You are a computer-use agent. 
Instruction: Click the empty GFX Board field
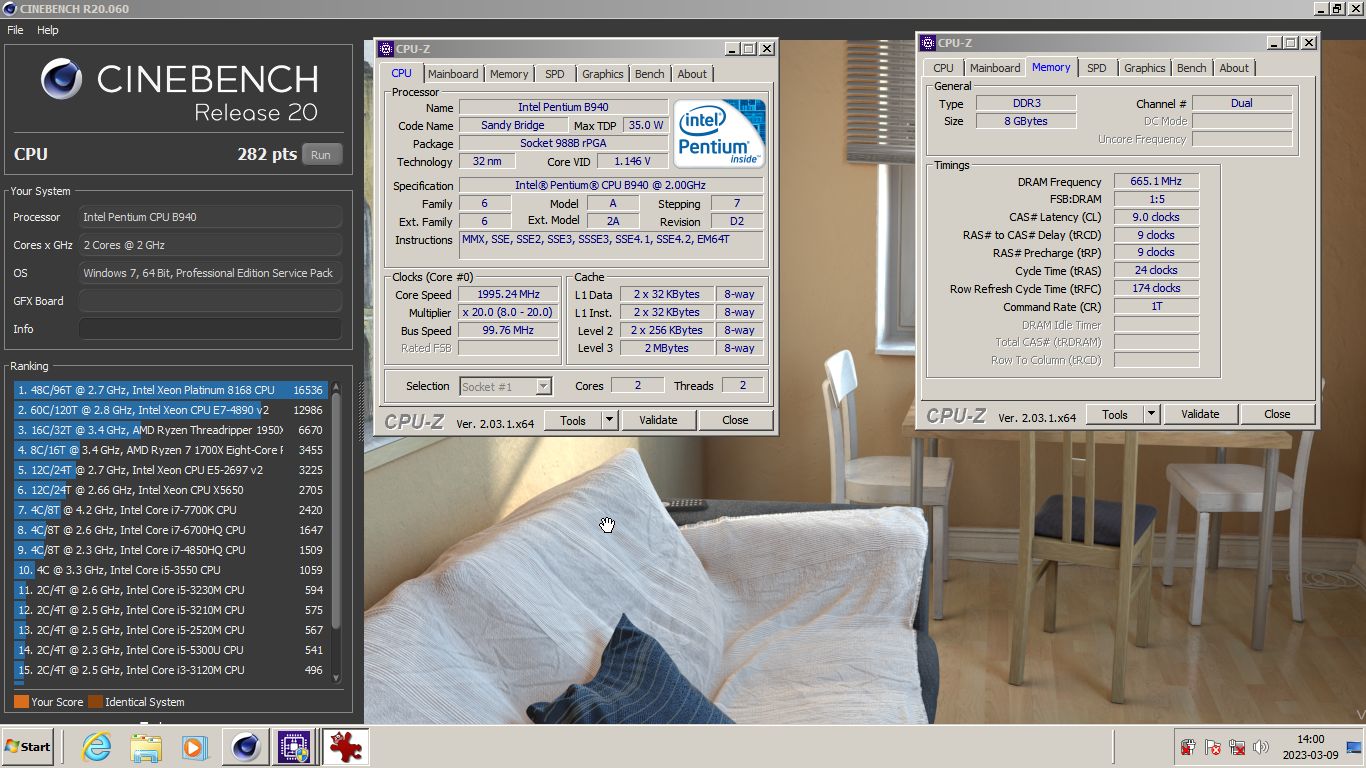tap(210, 301)
